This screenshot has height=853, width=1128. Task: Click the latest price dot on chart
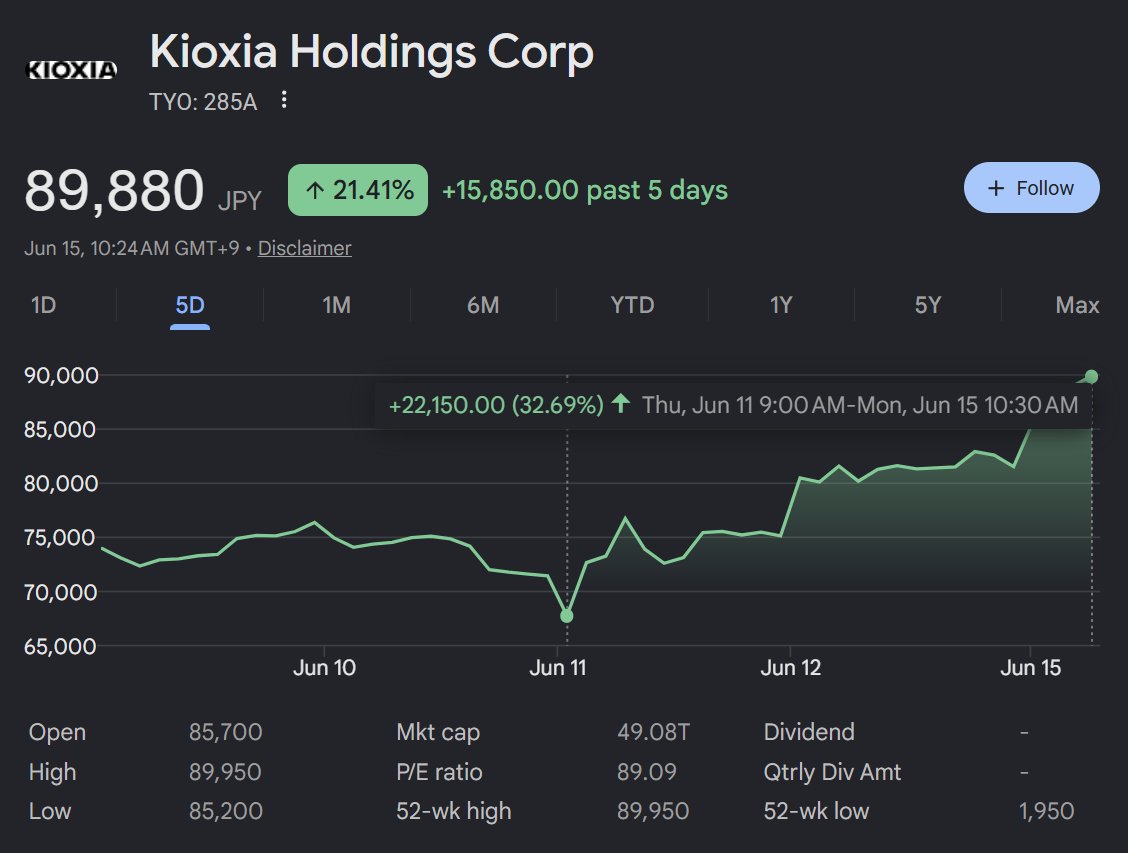click(1091, 376)
